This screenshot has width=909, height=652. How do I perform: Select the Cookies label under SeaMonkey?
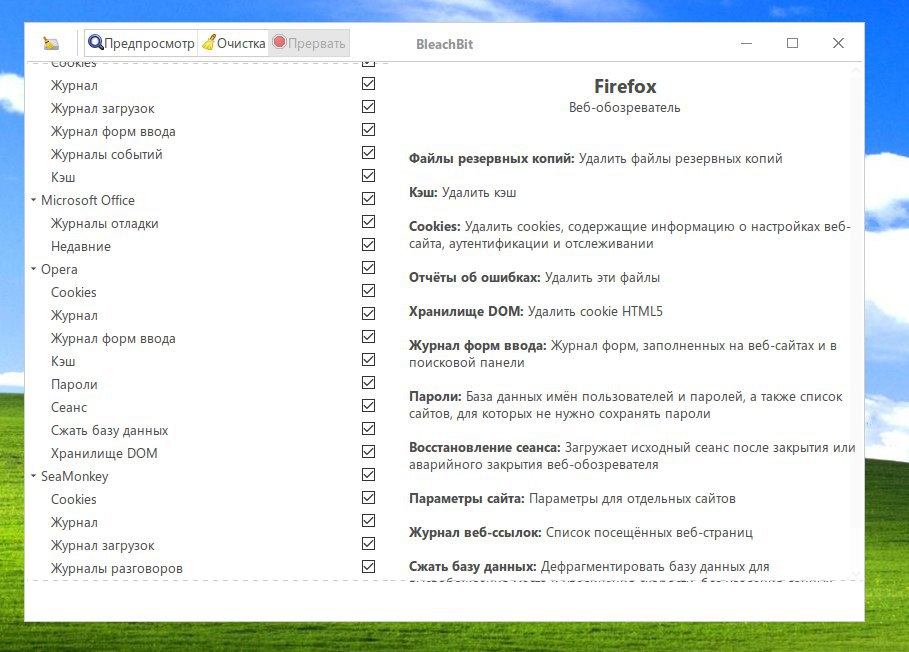point(74,499)
